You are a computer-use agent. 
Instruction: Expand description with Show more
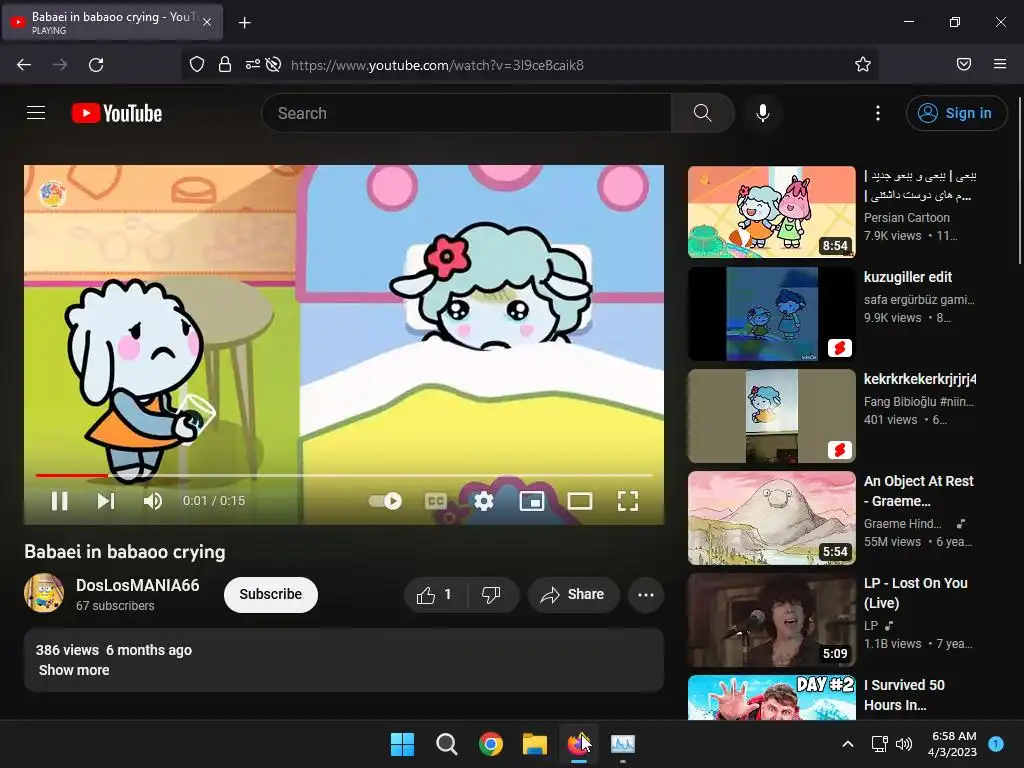[x=74, y=670]
